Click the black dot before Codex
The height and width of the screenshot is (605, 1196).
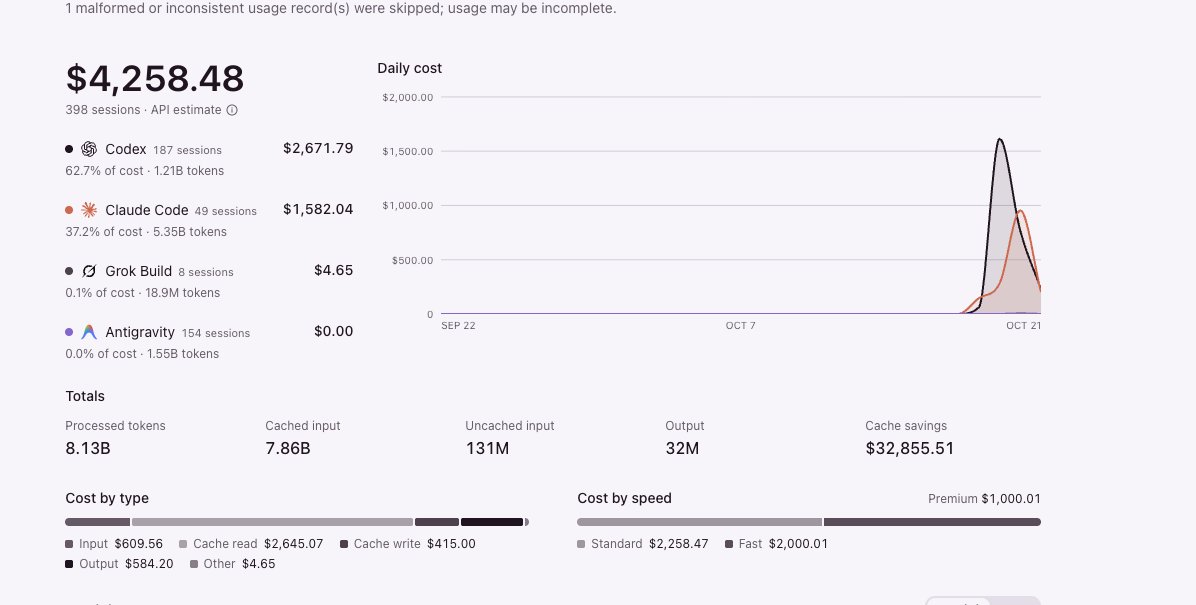[69, 150]
